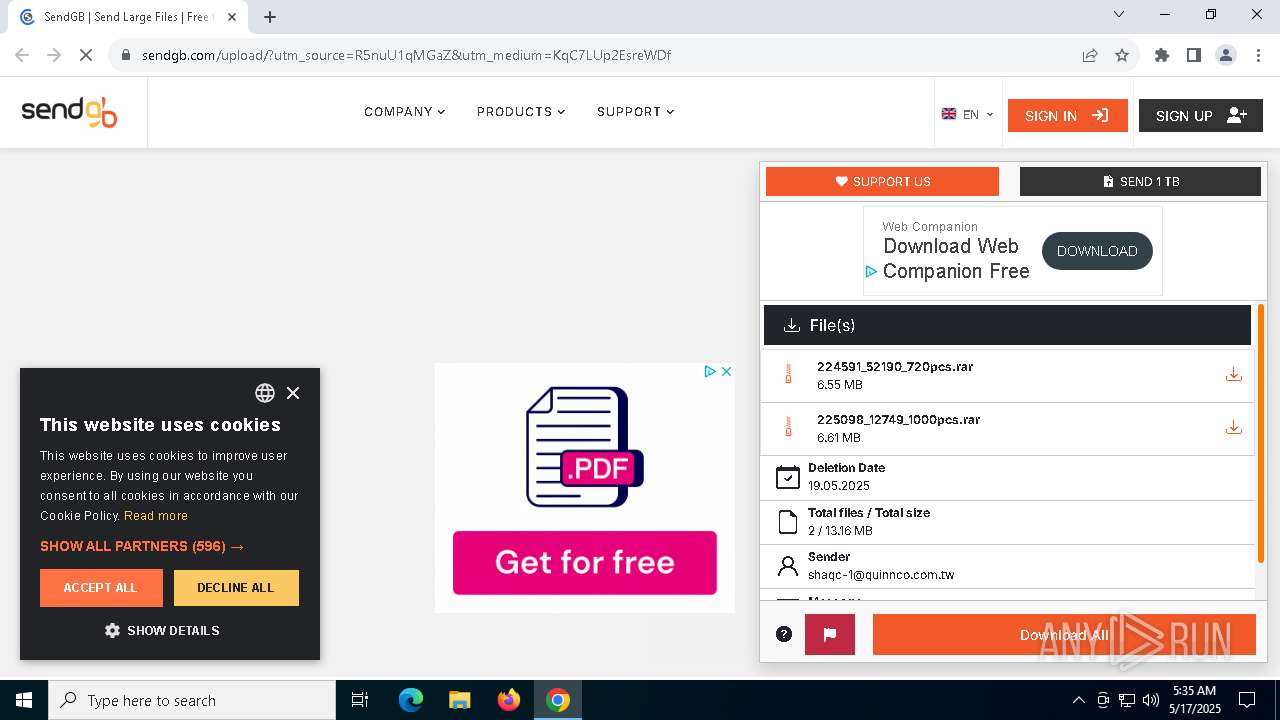Open the notification center
Viewport: 1280px width, 720px height.
pos(1247,700)
